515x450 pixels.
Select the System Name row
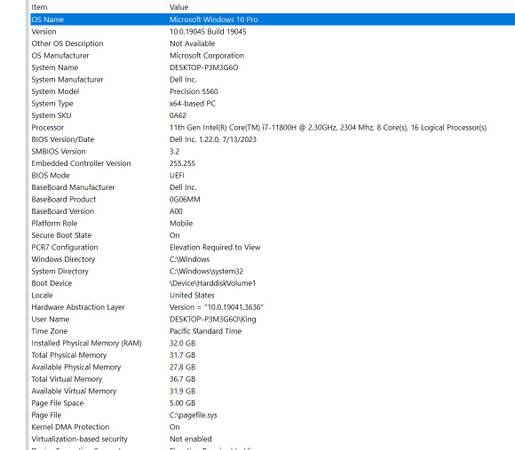point(272,68)
